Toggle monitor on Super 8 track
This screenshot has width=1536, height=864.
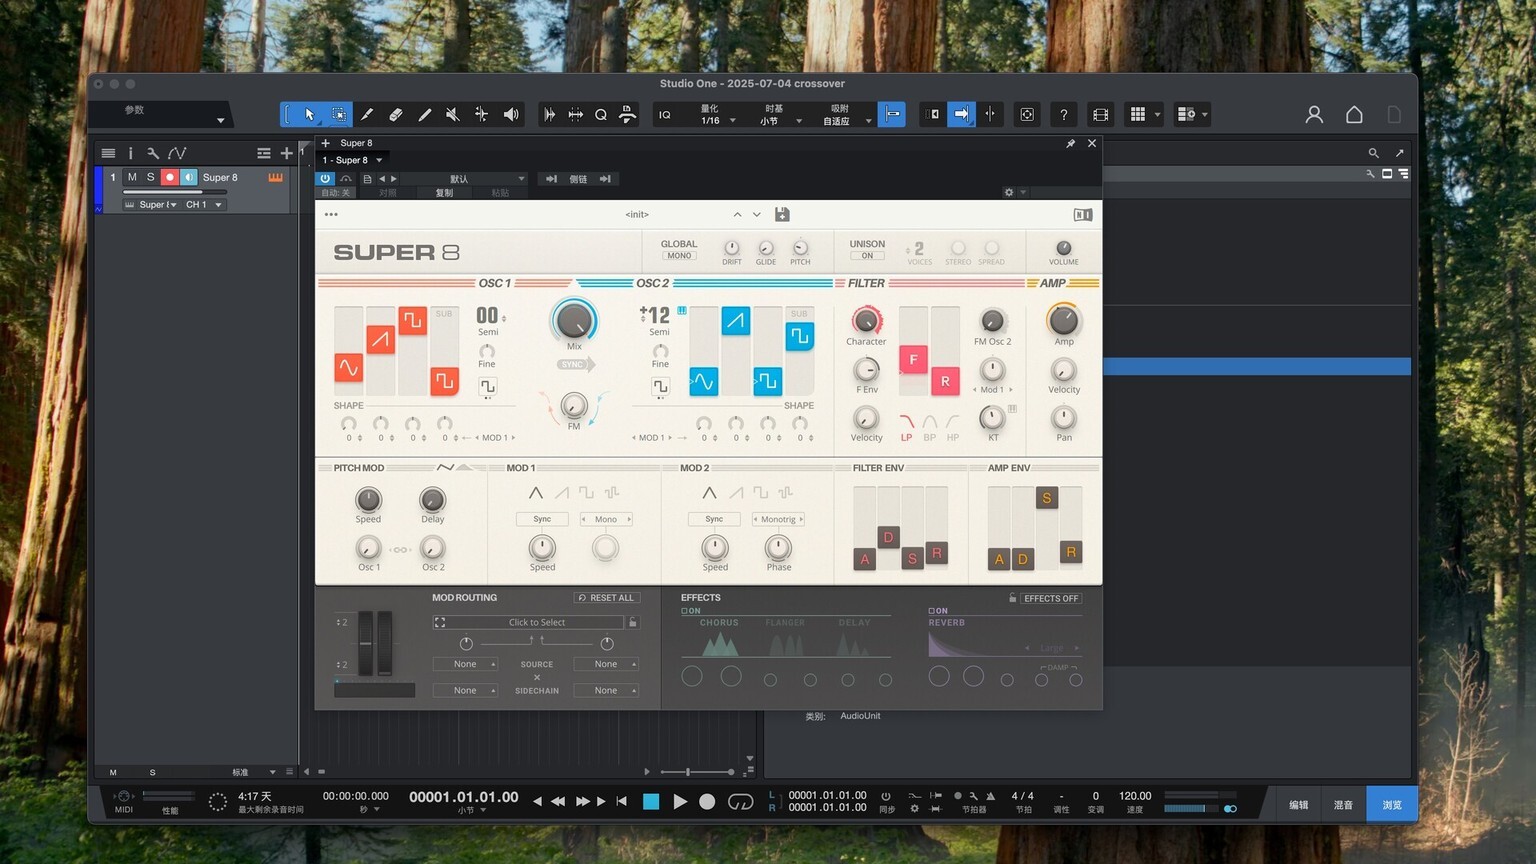tap(189, 177)
